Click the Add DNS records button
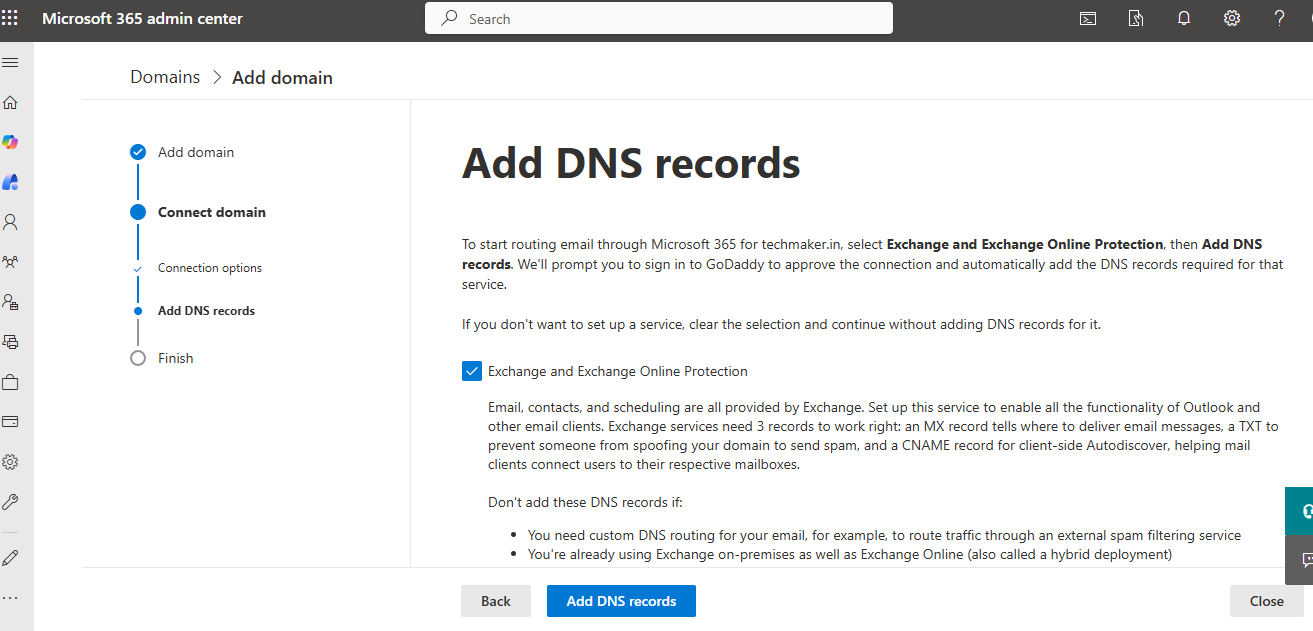 621,601
